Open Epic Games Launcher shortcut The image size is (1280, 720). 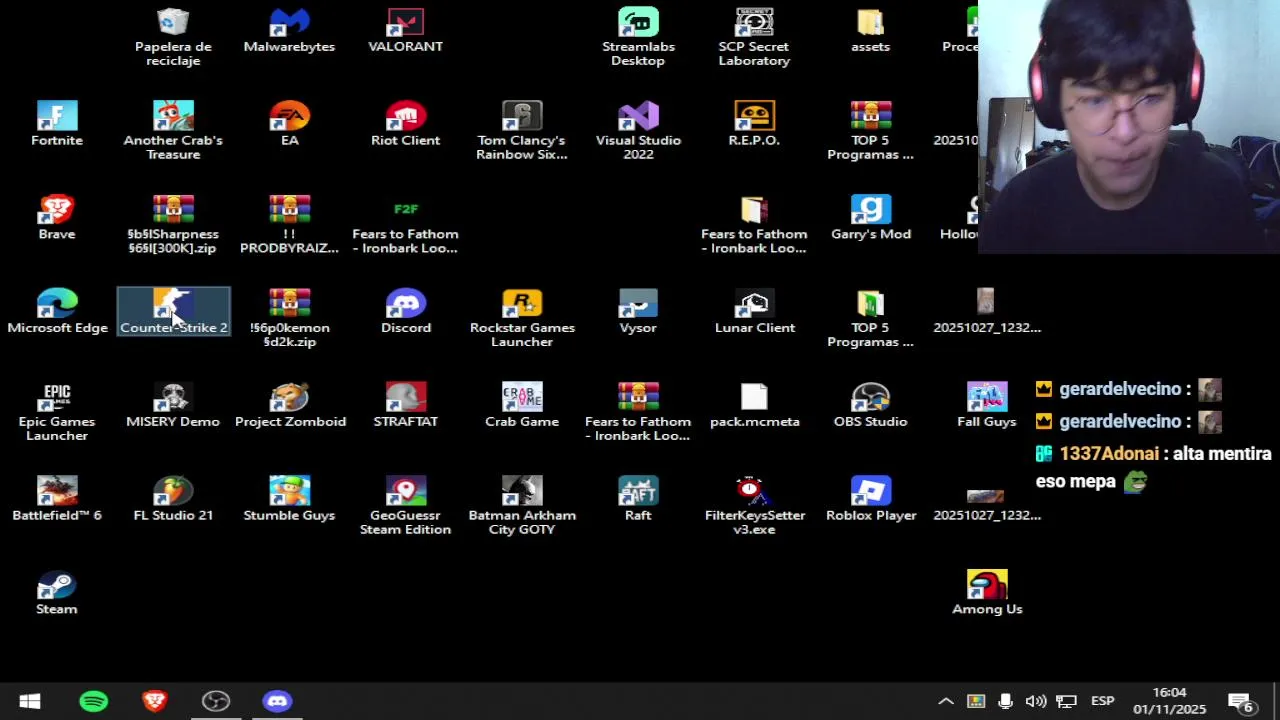[57, 413]
